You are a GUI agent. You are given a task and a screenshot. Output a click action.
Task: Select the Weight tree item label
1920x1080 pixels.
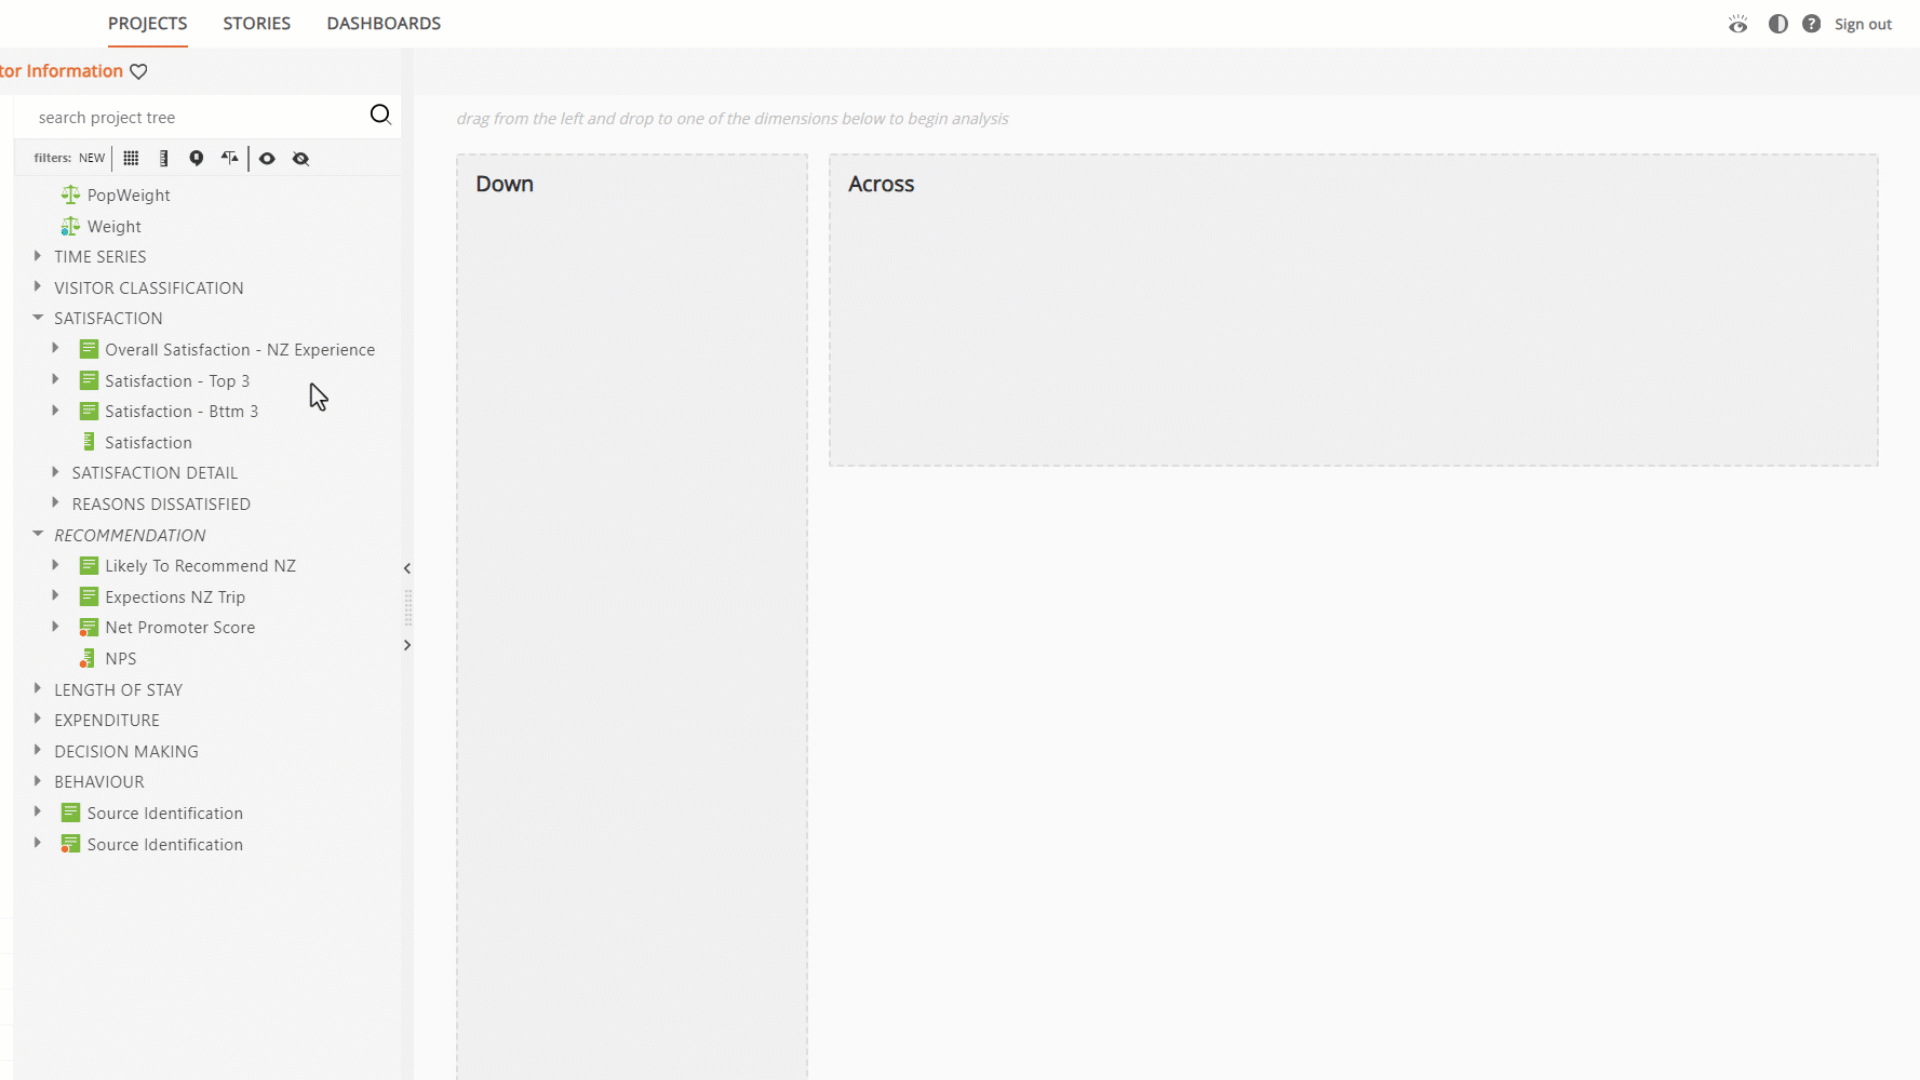[x=114, y=226]
